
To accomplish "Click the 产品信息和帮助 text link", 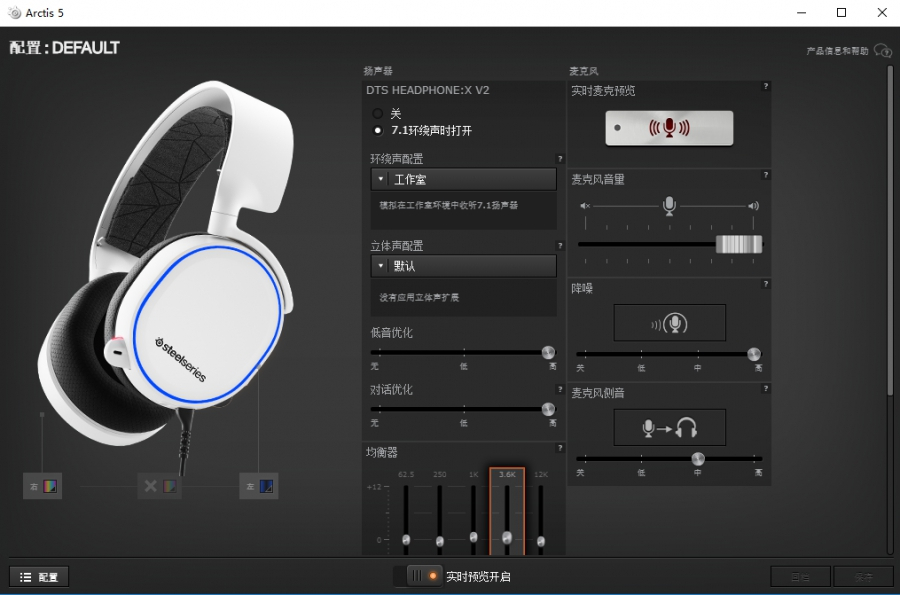I will pyautogui.click(x=837, y=51).
